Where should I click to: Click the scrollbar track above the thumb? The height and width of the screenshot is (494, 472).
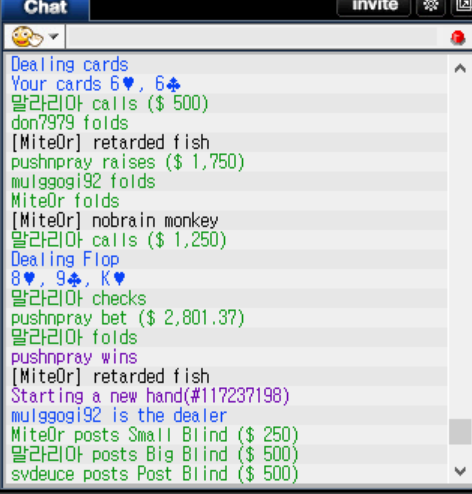pos(460,247)
